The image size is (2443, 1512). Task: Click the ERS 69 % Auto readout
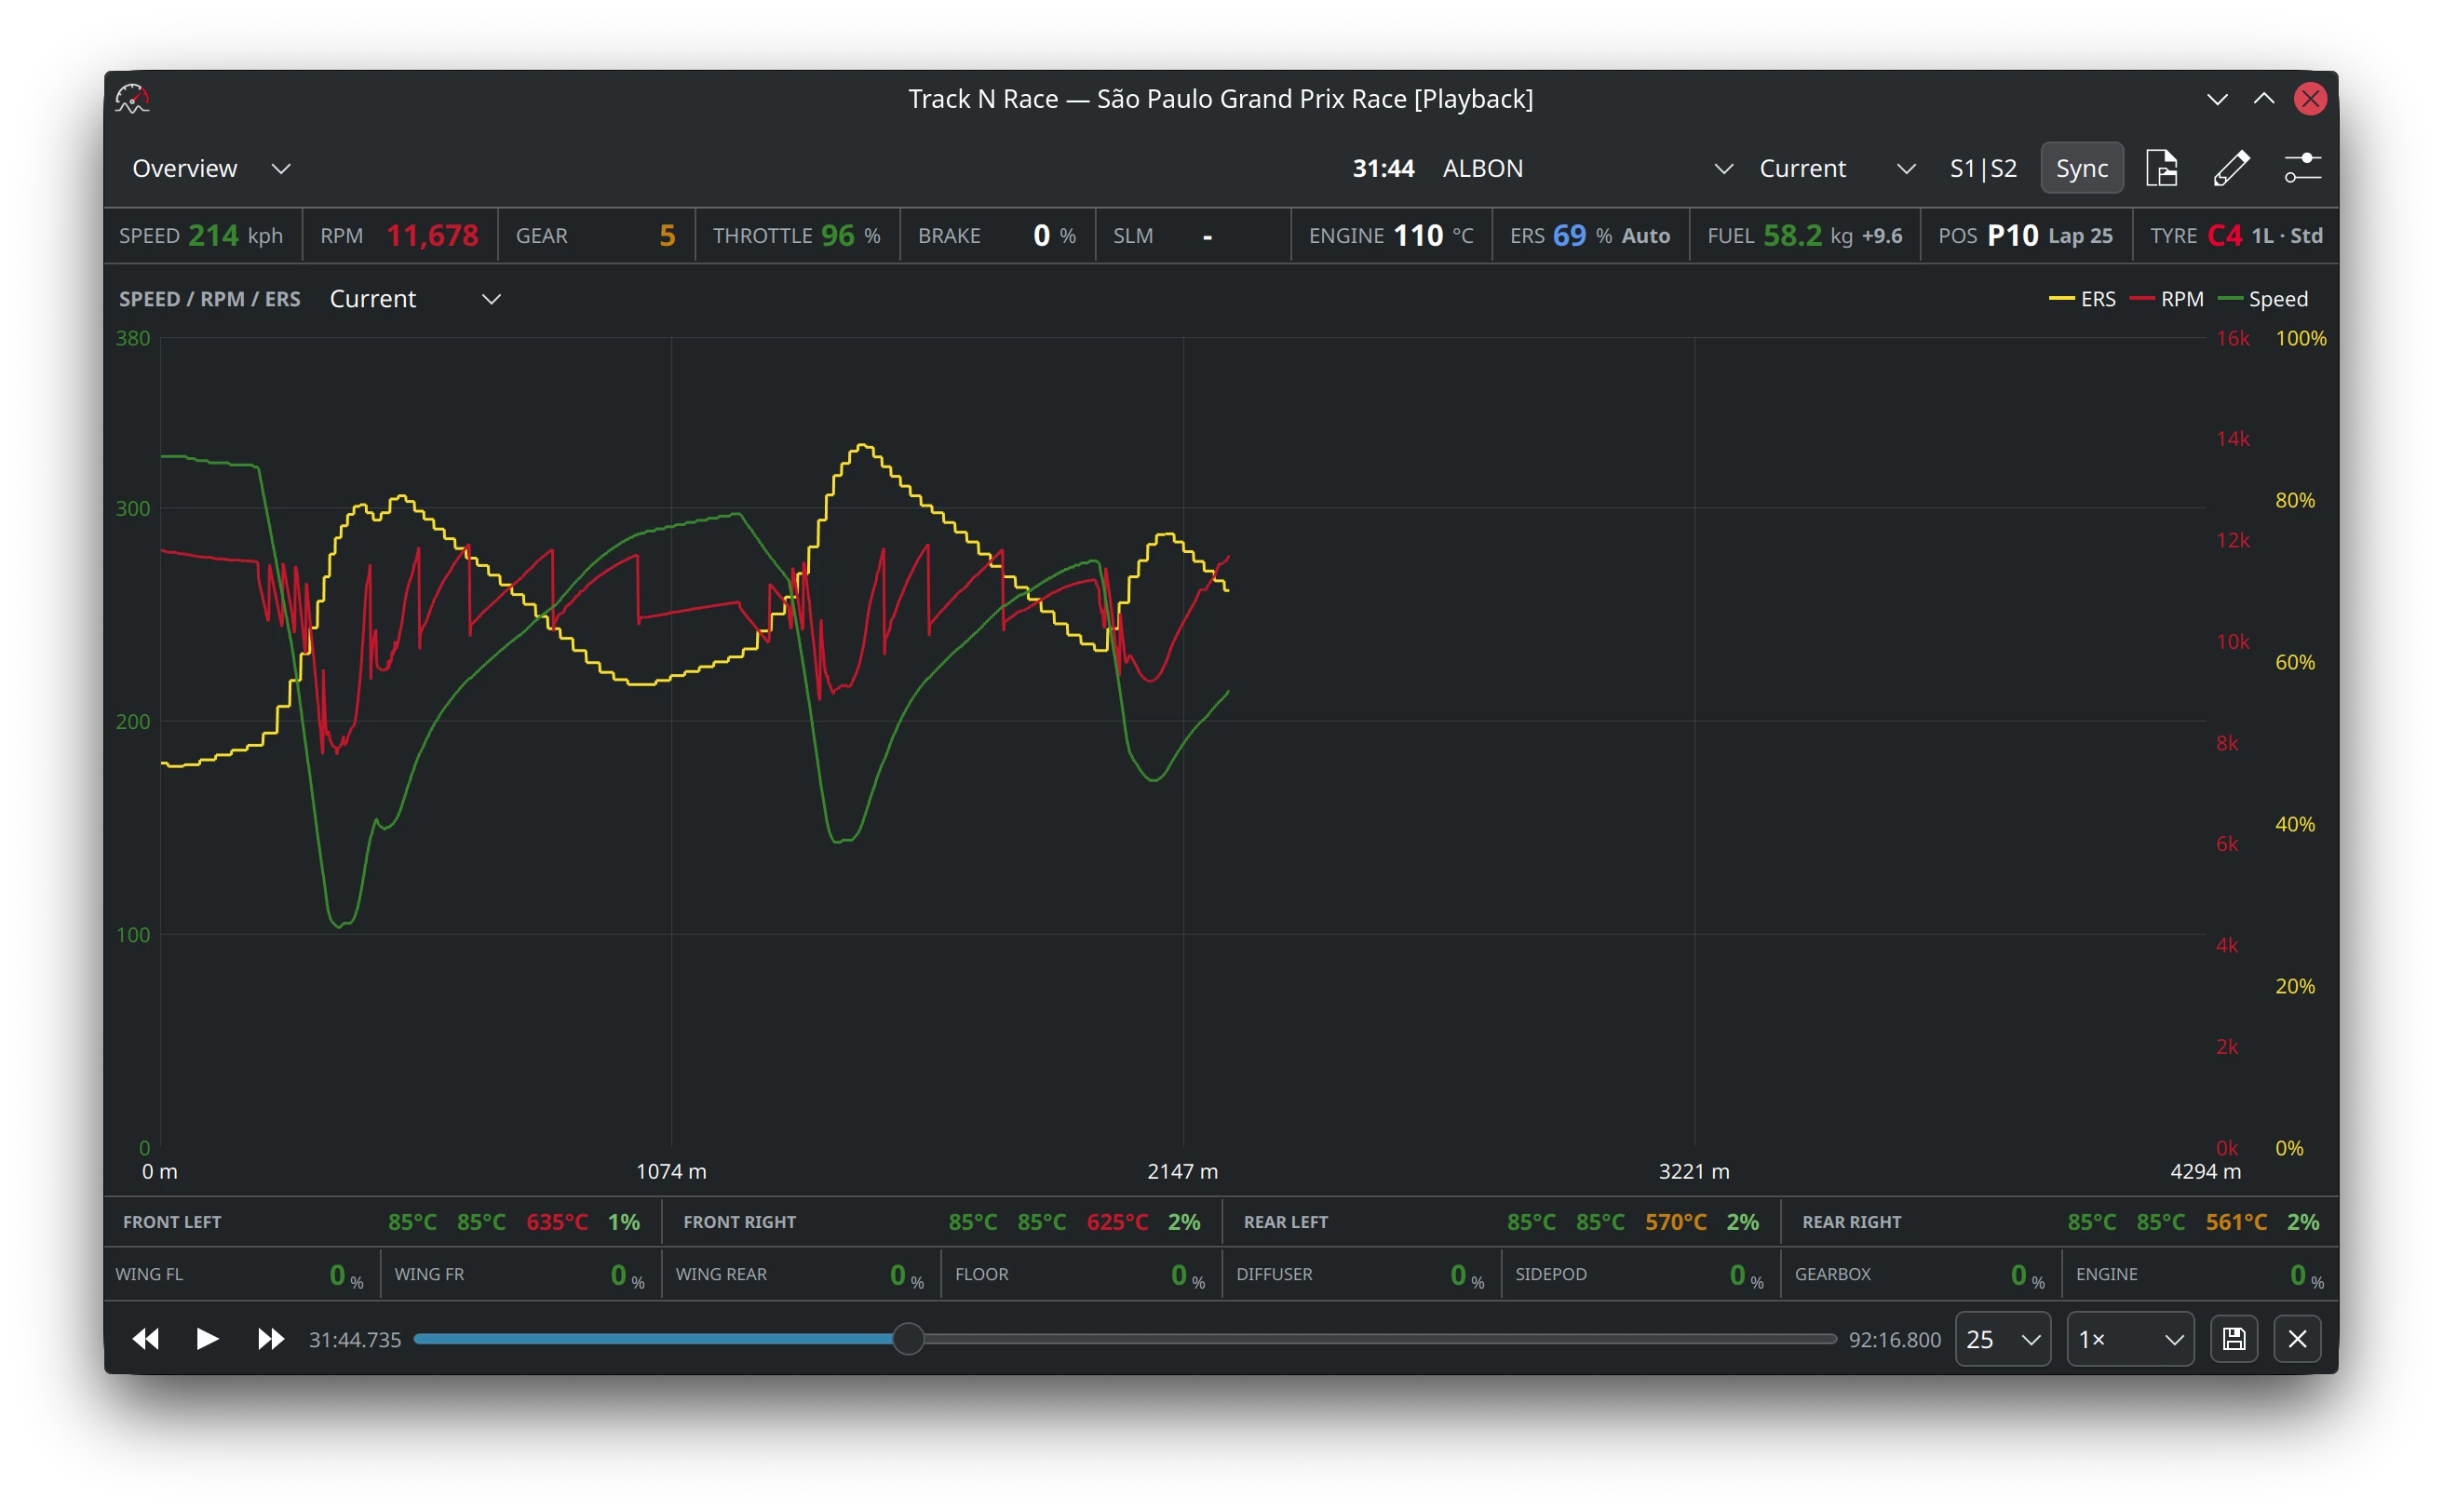(x=1590, y=236)
